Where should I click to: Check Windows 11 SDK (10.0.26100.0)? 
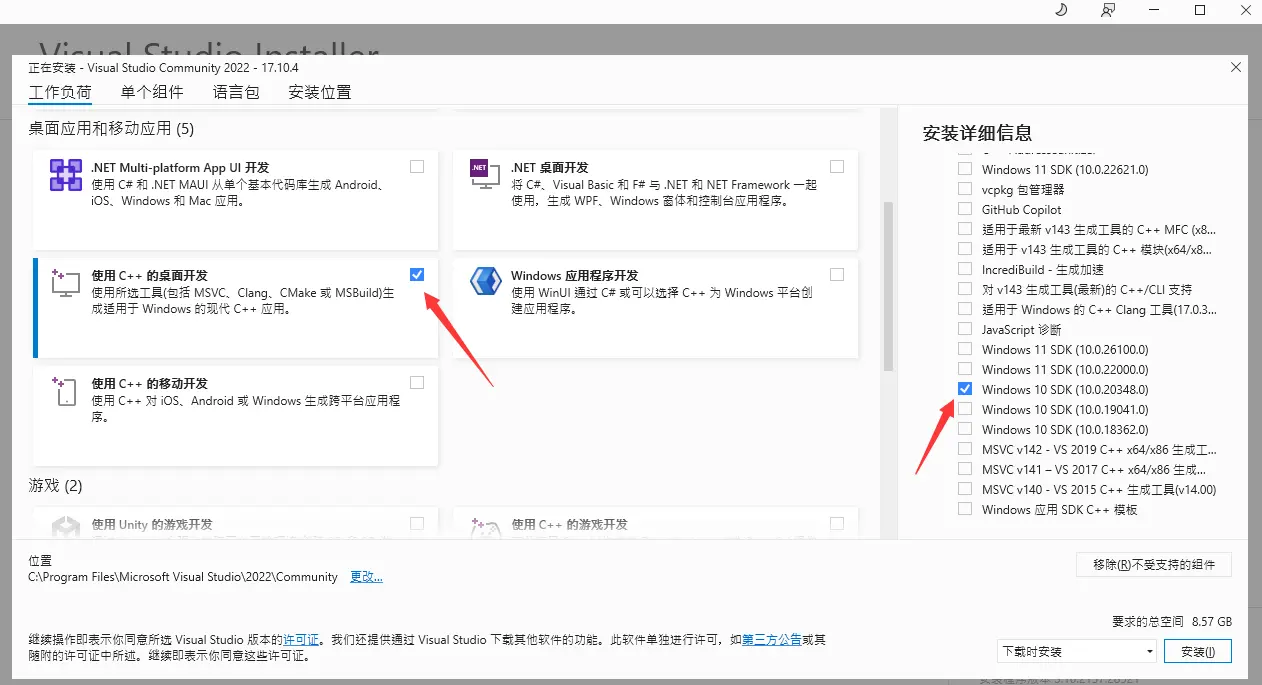coord(965,349)
